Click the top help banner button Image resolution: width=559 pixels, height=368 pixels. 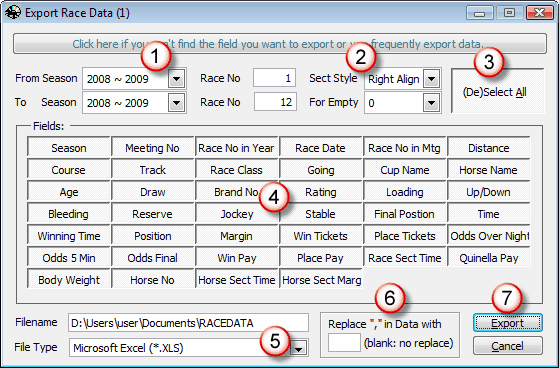[x=280, y=44]
